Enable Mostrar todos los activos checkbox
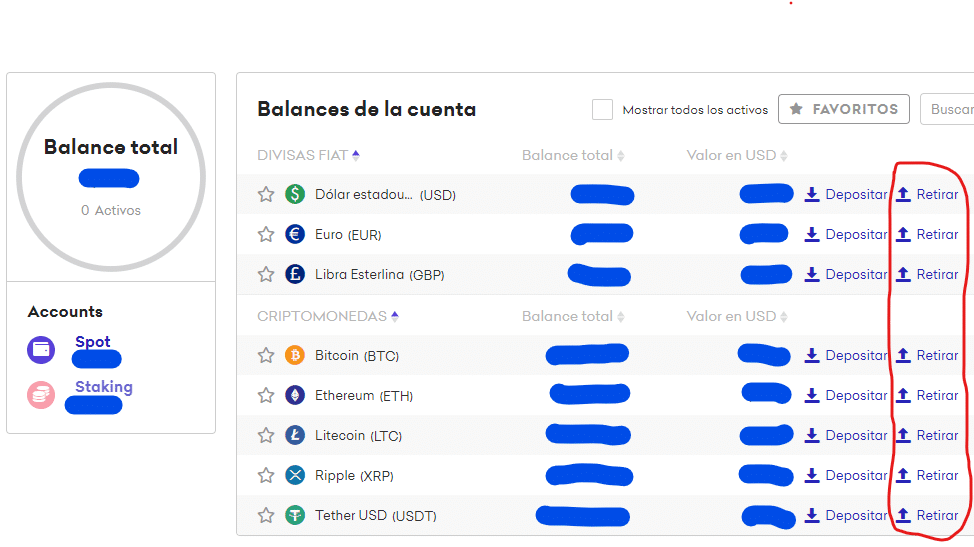 (x=602, y=109)
